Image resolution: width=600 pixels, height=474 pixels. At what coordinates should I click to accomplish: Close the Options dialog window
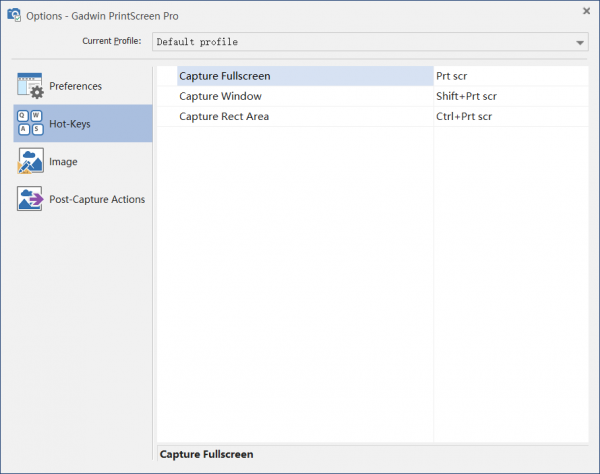click(586, 11)
